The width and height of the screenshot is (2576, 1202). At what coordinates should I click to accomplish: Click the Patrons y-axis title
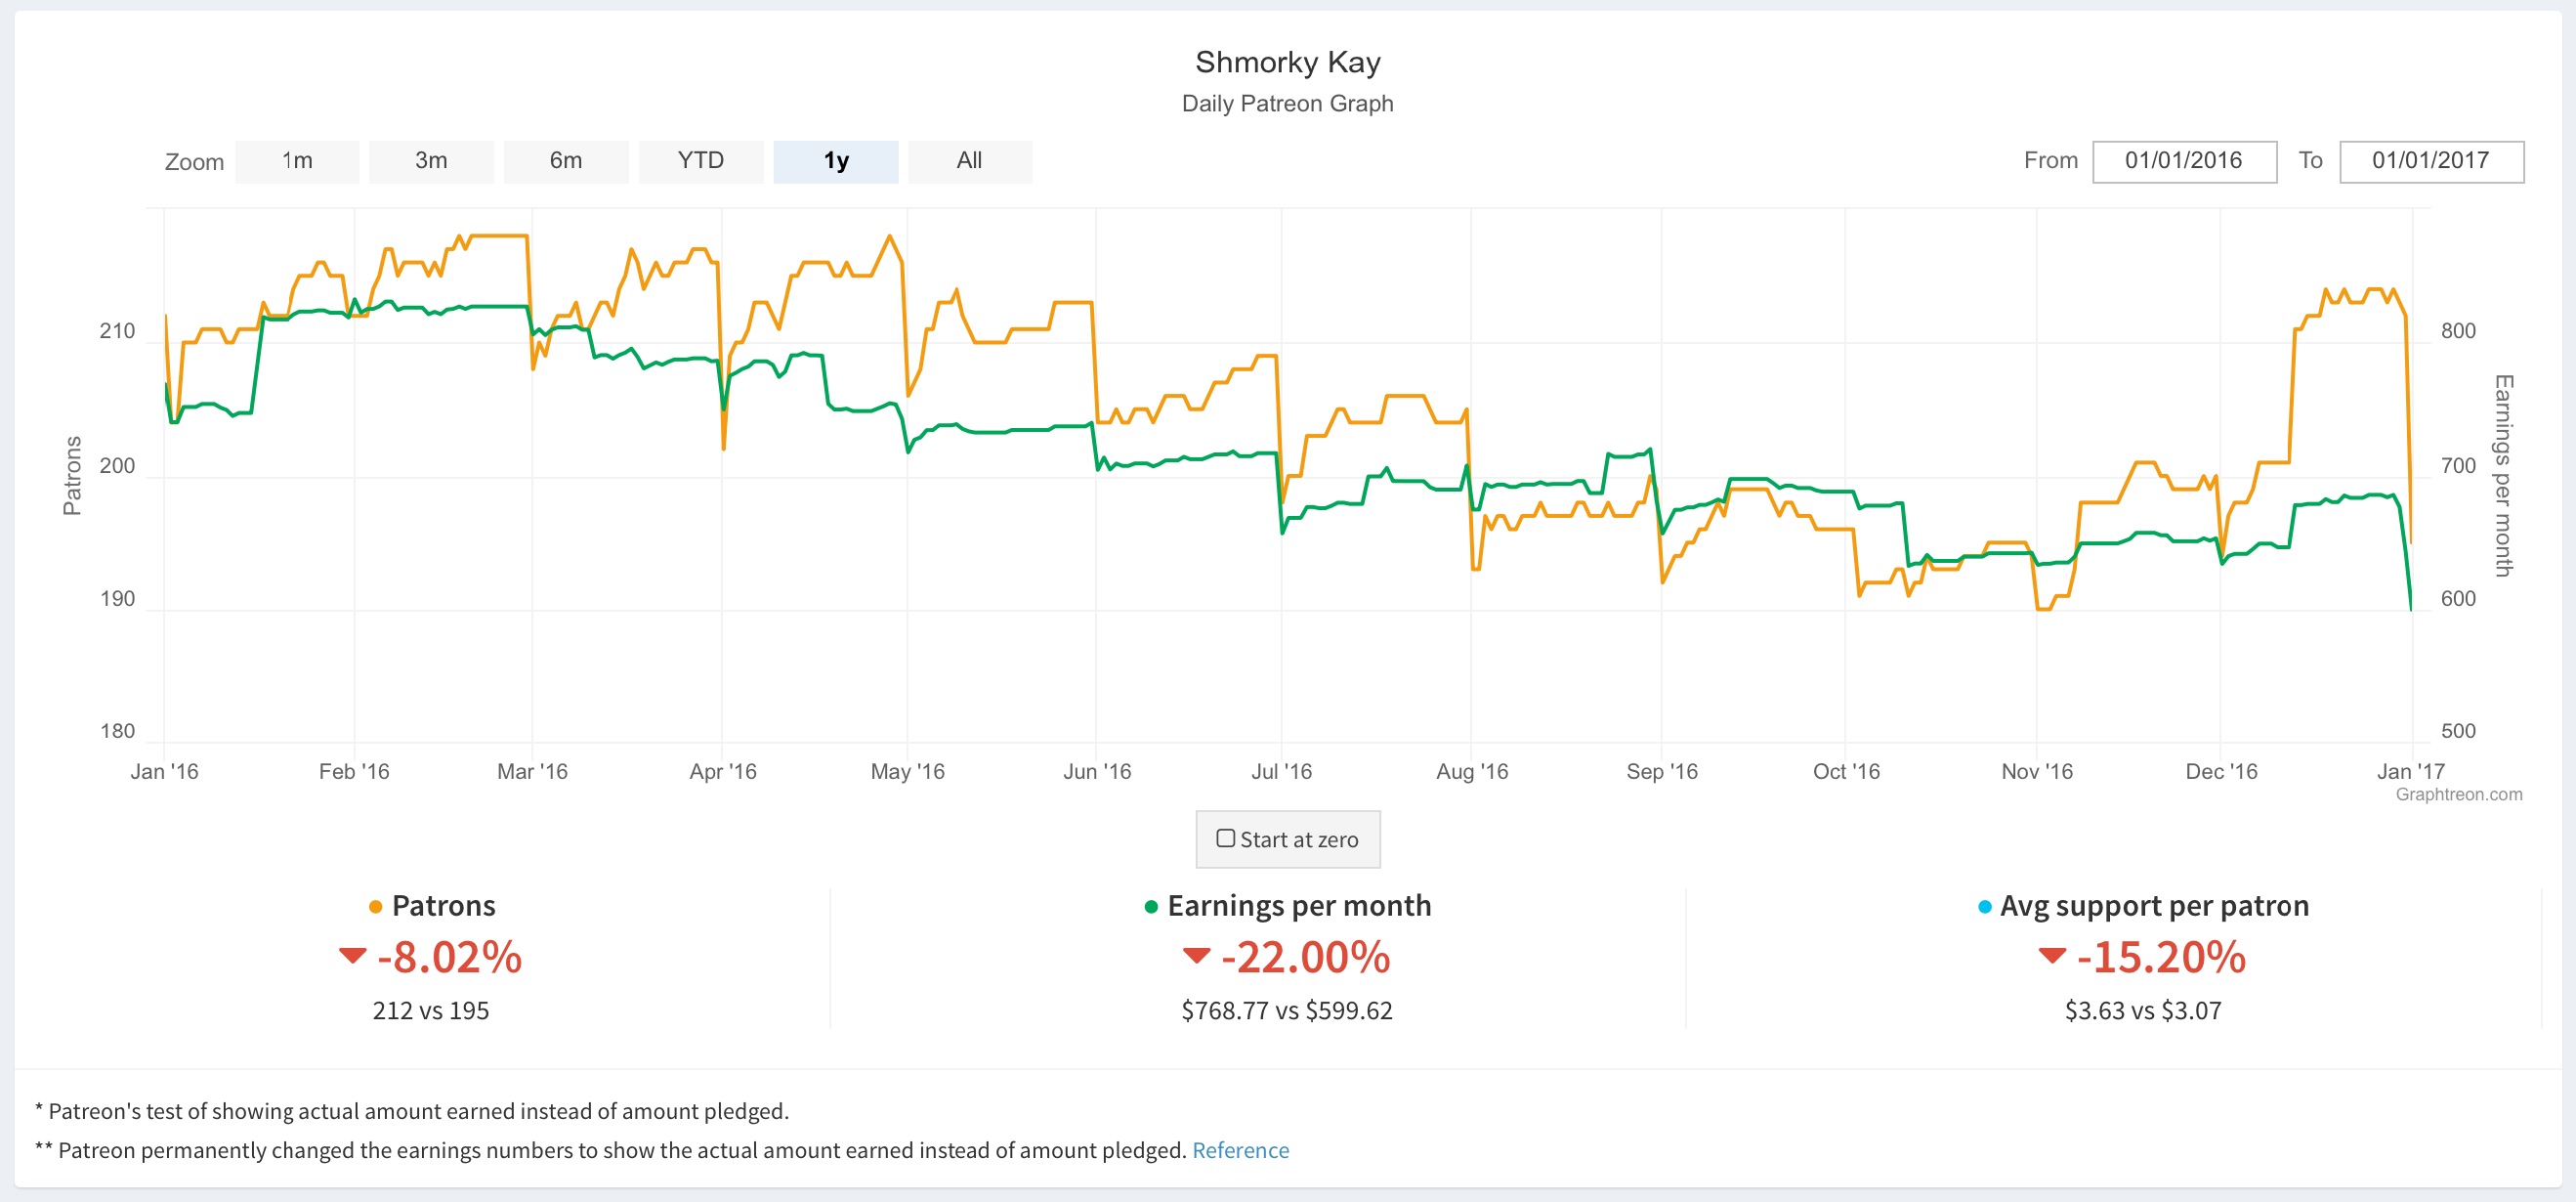point(72,475)
